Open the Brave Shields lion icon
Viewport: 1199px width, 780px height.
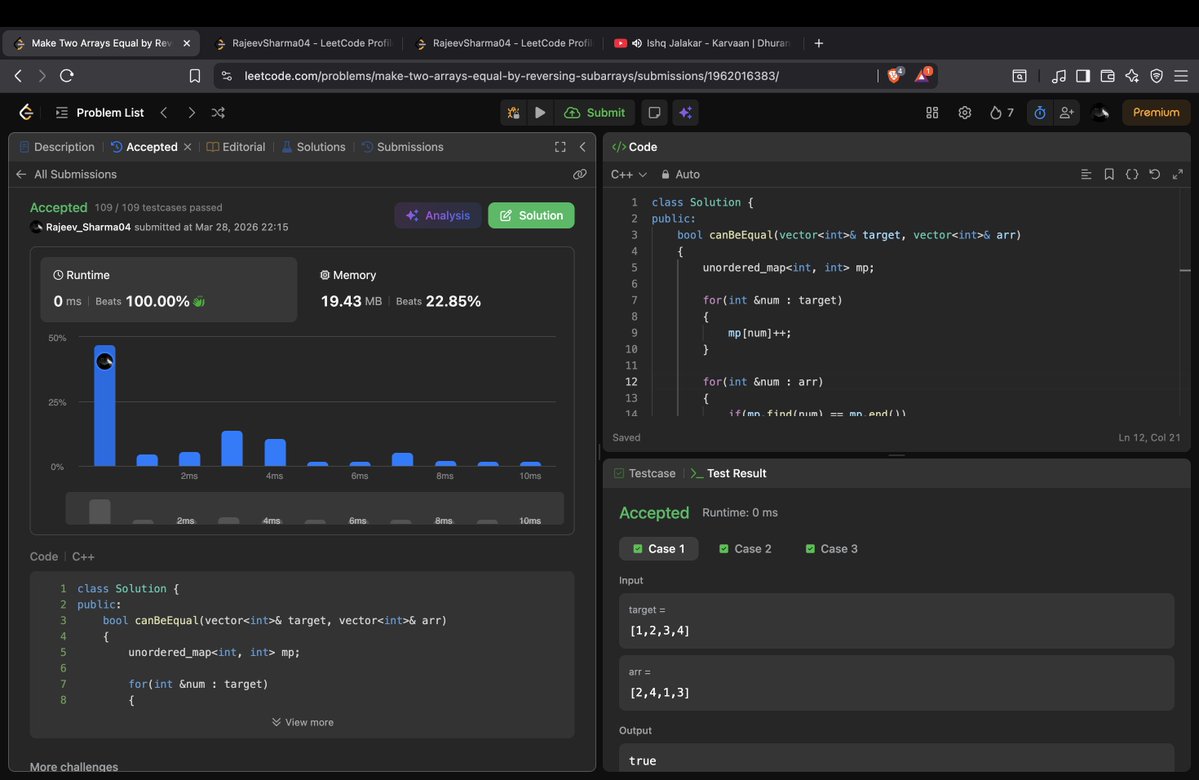(895, 75)
